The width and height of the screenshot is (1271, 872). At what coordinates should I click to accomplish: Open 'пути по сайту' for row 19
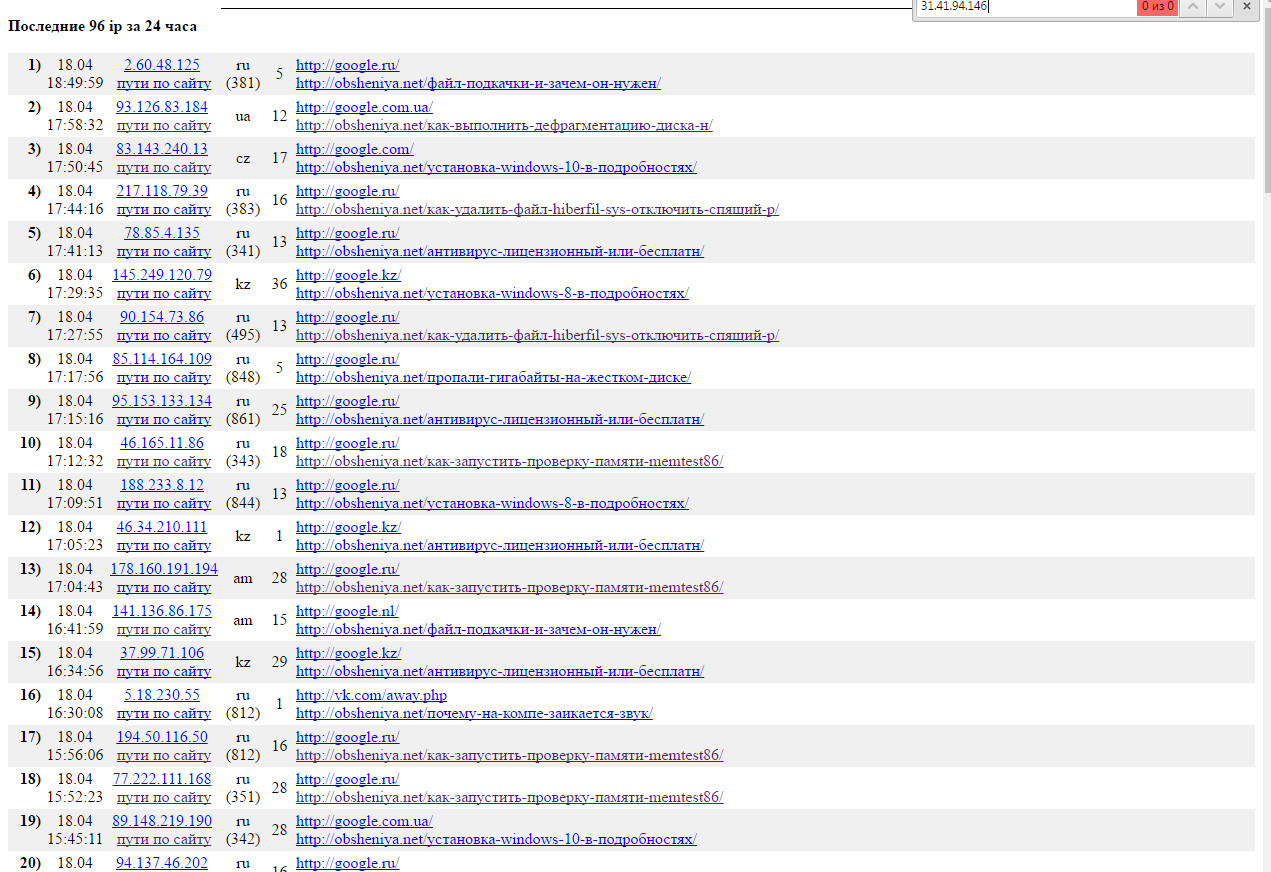(164, 839)
